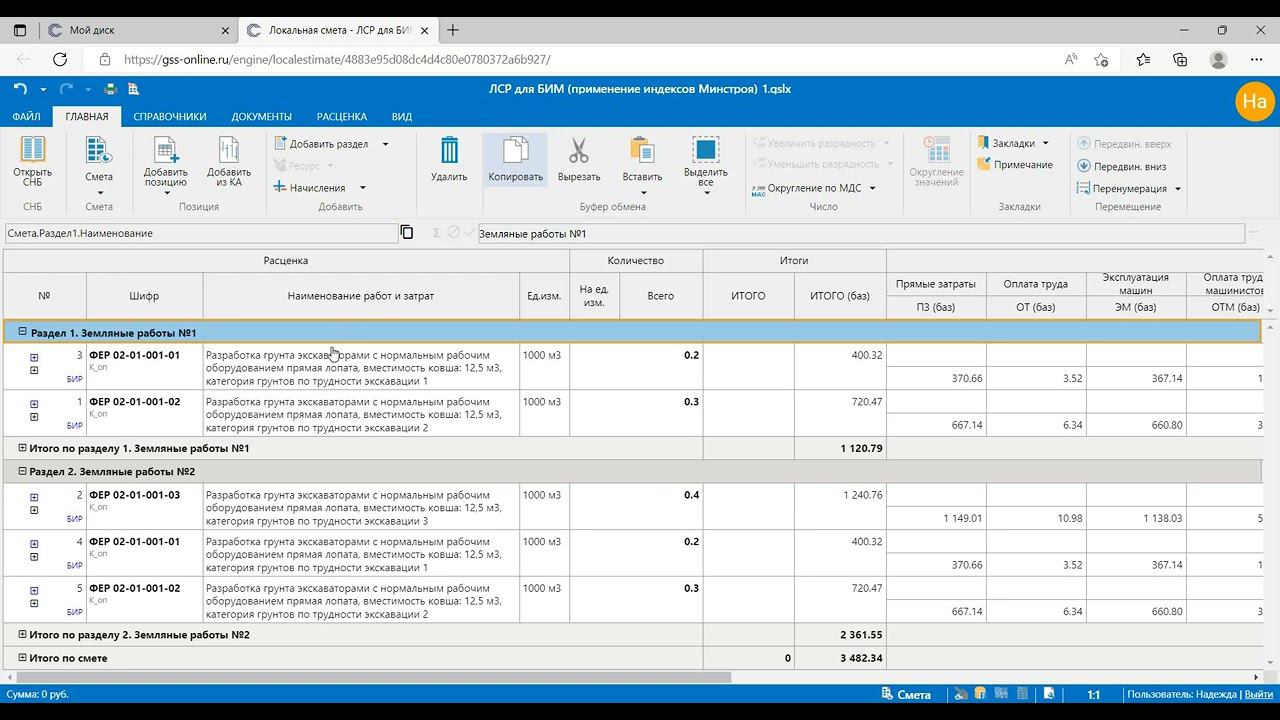This screenshot has height=720, width=1280.
Task: Click the Примечание note icon button
Action: point(1016,165)
